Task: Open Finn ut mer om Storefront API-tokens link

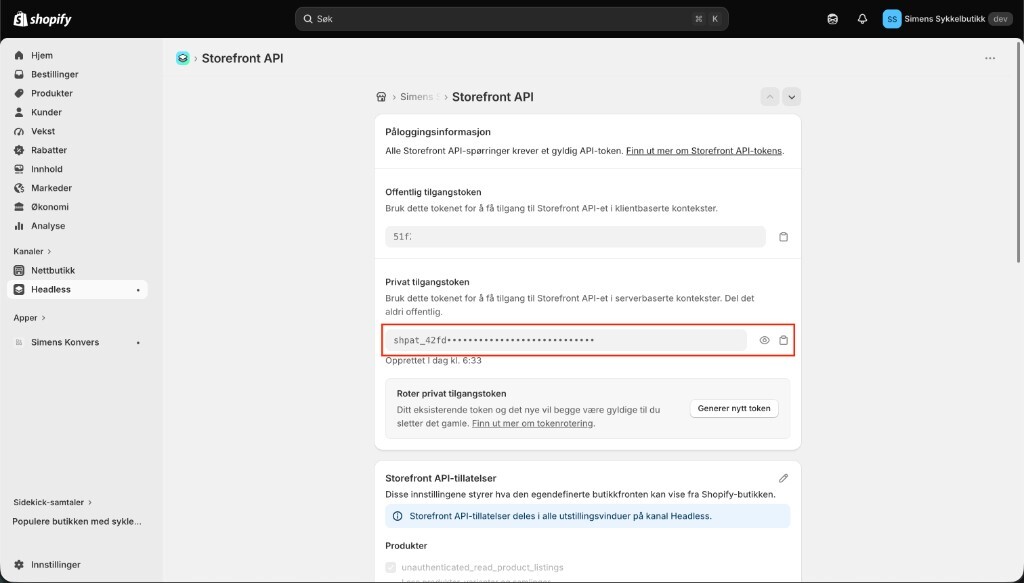Action: click(x=704, y=151)
